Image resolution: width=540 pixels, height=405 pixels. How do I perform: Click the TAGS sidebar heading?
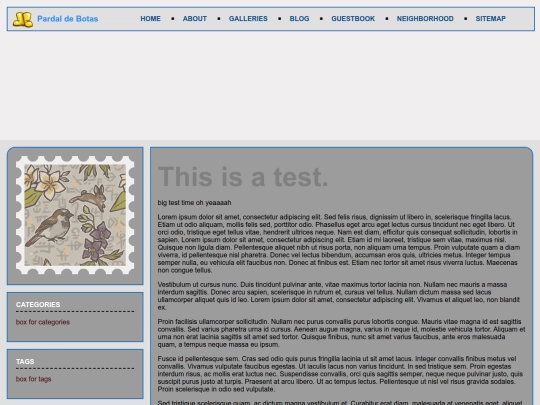[x=25, y=361]
